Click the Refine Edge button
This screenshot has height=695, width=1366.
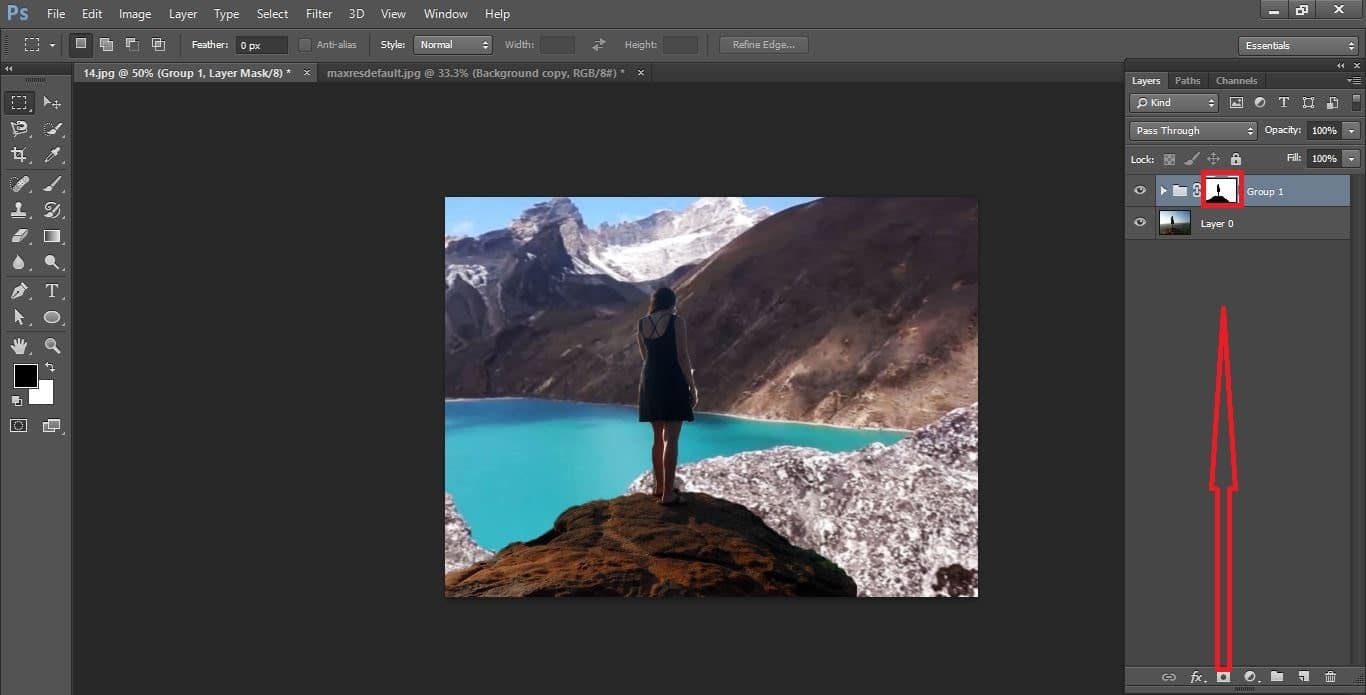[x=763, y=44]
